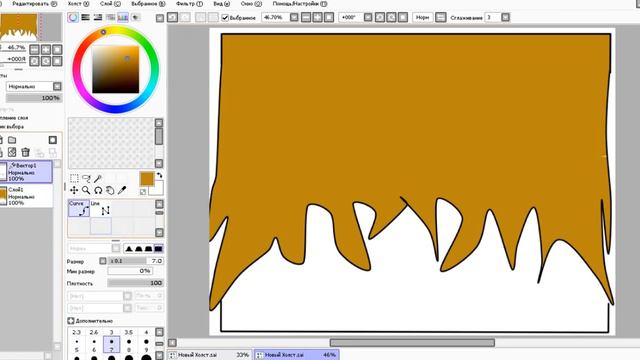Rotate canvas counterclockwise in toolbar
This screenshot has width=640, height=360.
(x=380, y=18)
